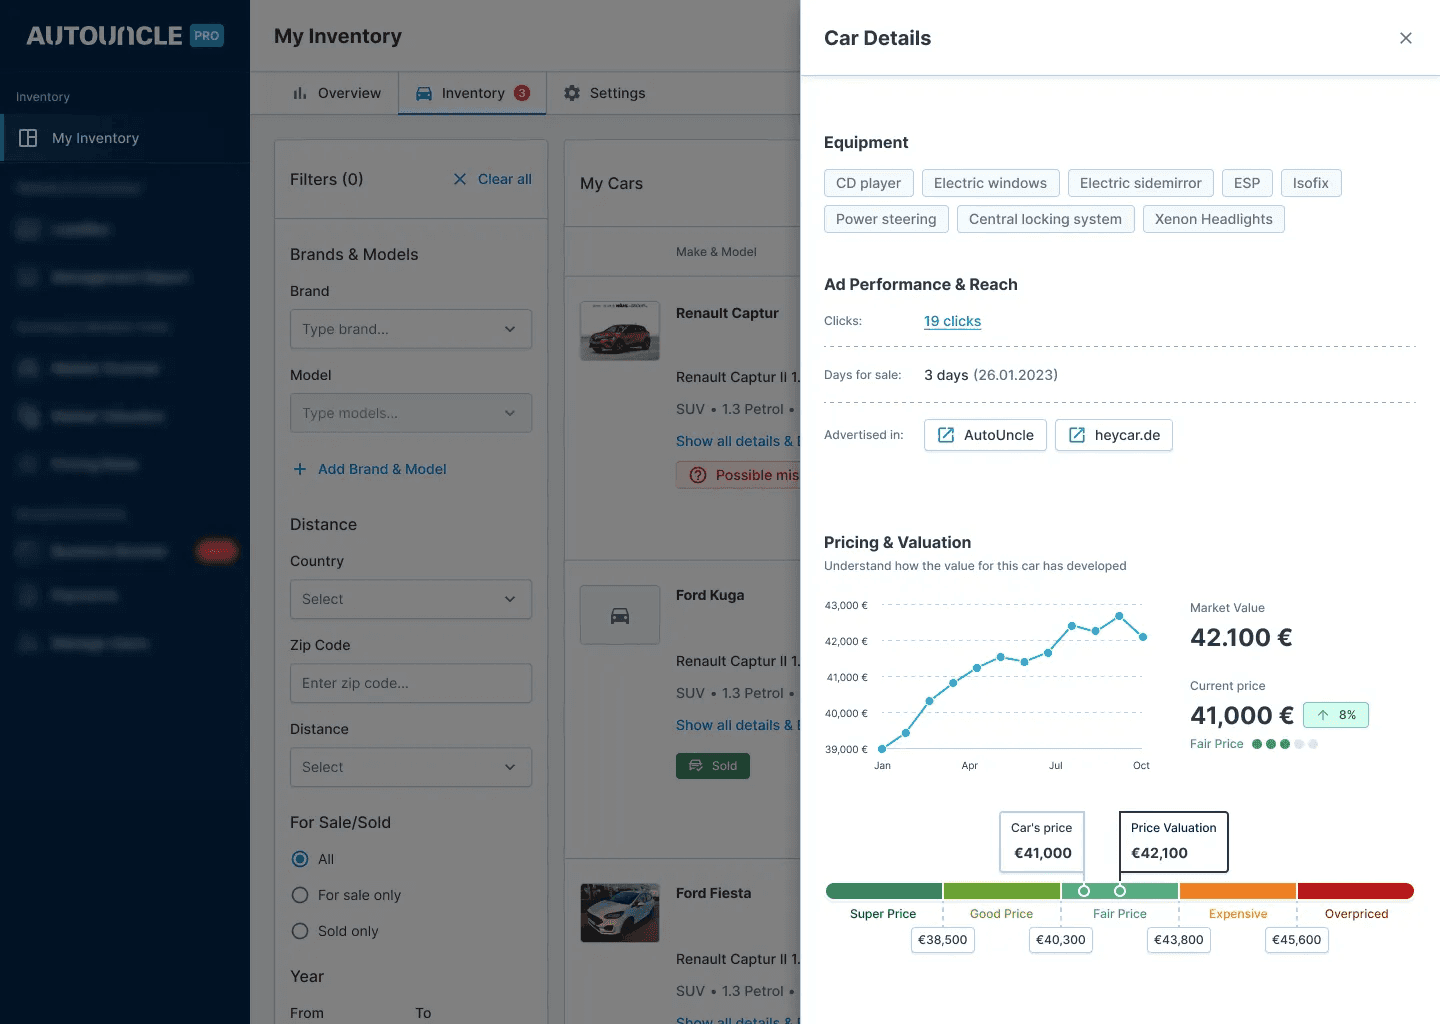
Task: Click the Possible mistake warning button
Action: click(738, 475)
